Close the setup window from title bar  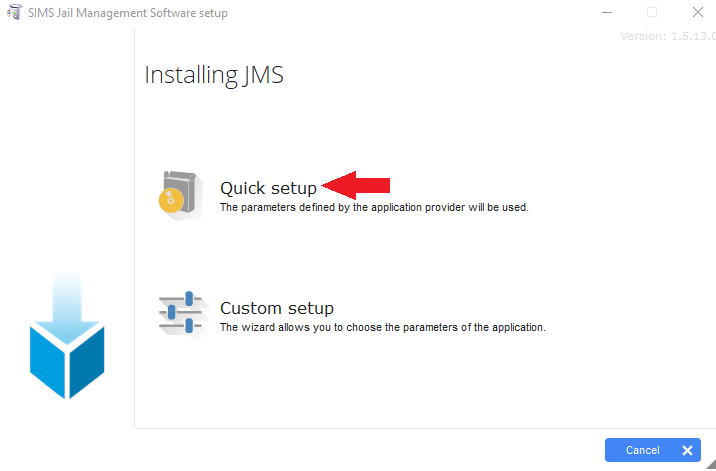click(697, 12)
